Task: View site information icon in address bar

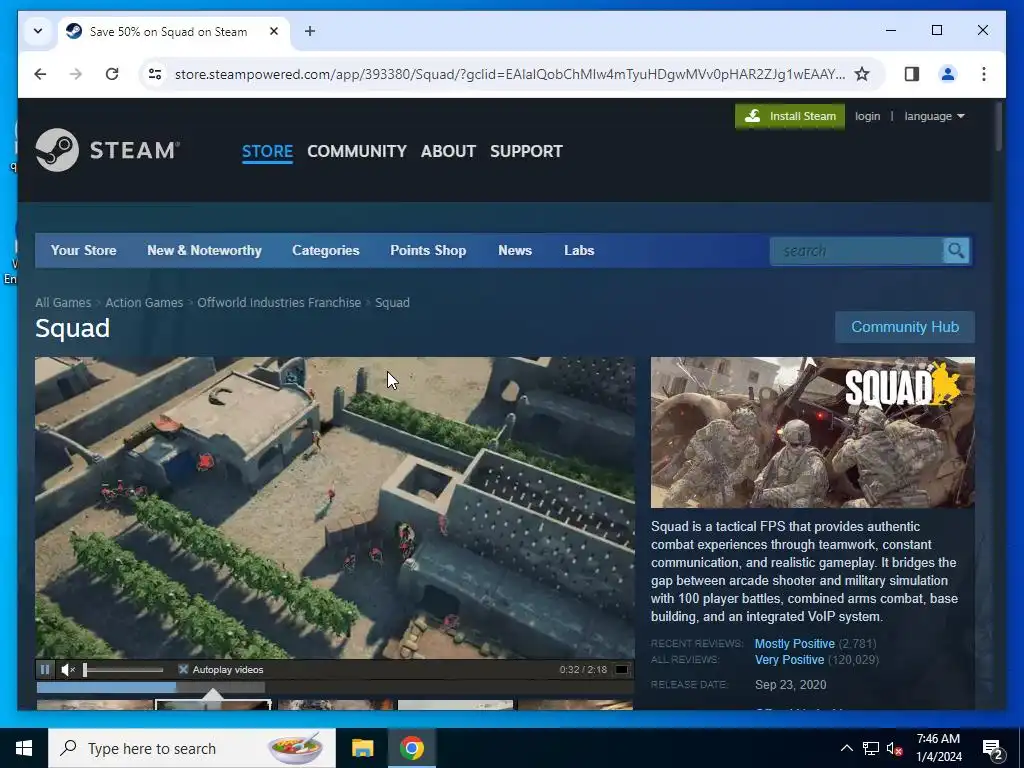Action: [x=155, y=74]
